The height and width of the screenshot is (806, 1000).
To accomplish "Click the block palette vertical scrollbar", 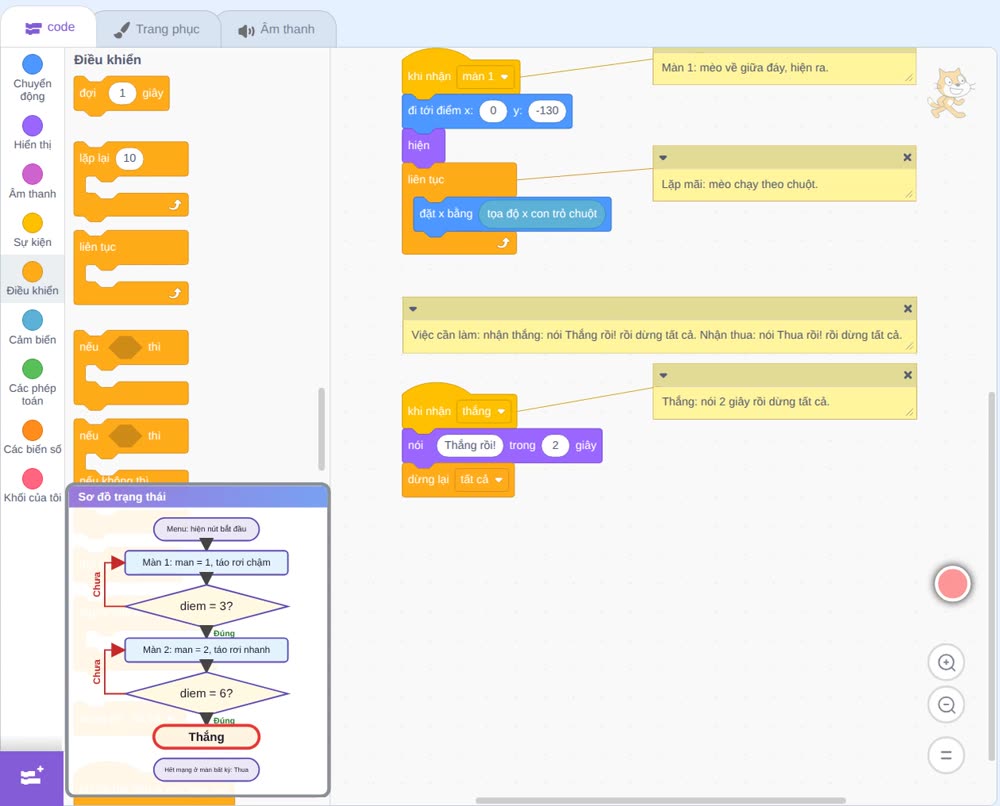I will pos(321,429).
